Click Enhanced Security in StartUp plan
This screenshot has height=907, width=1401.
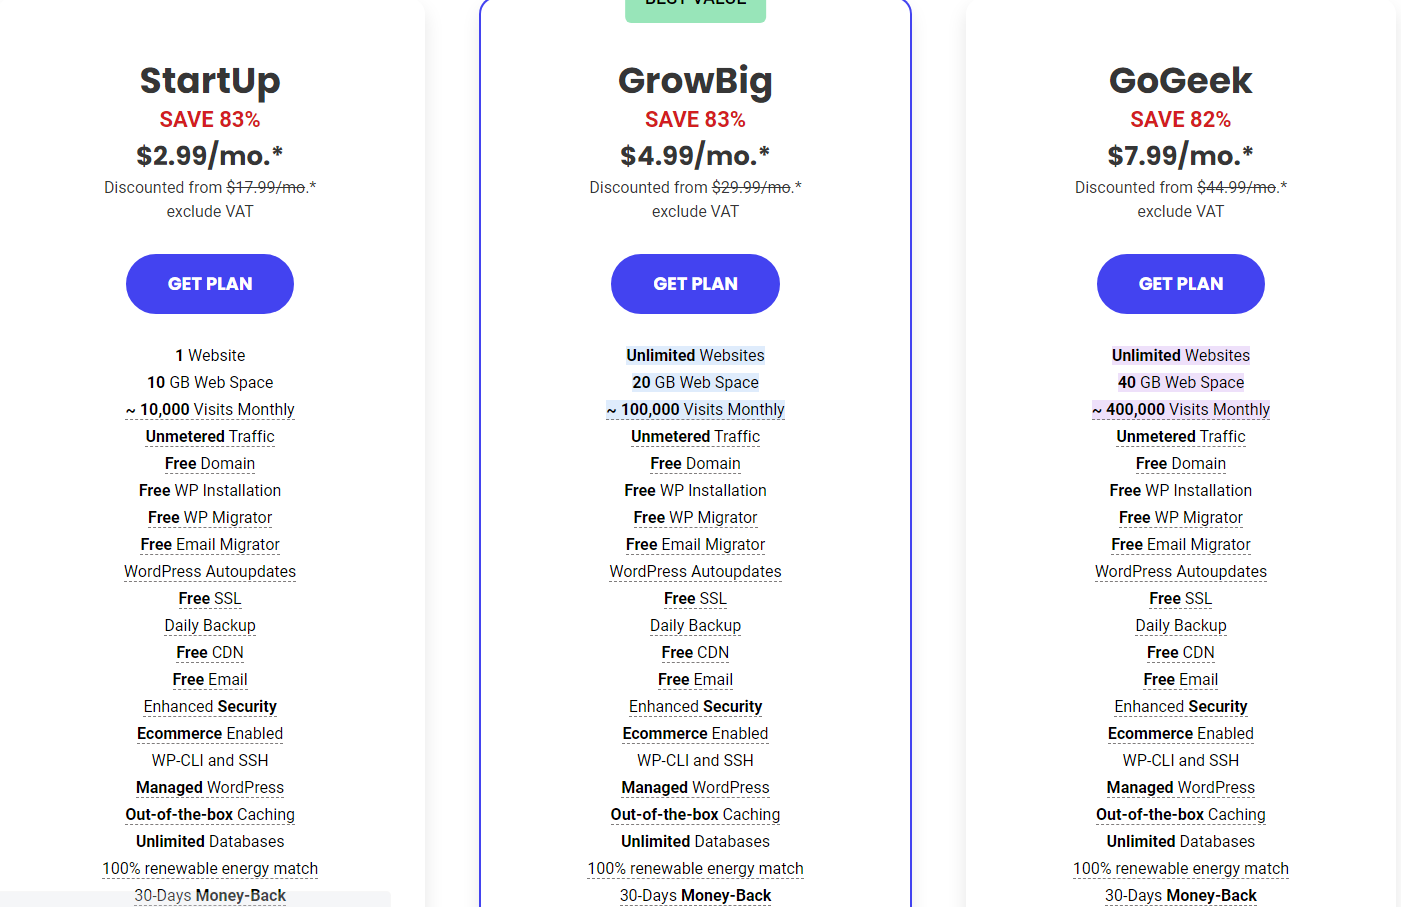pyautogui.click(x=210, y=707)
